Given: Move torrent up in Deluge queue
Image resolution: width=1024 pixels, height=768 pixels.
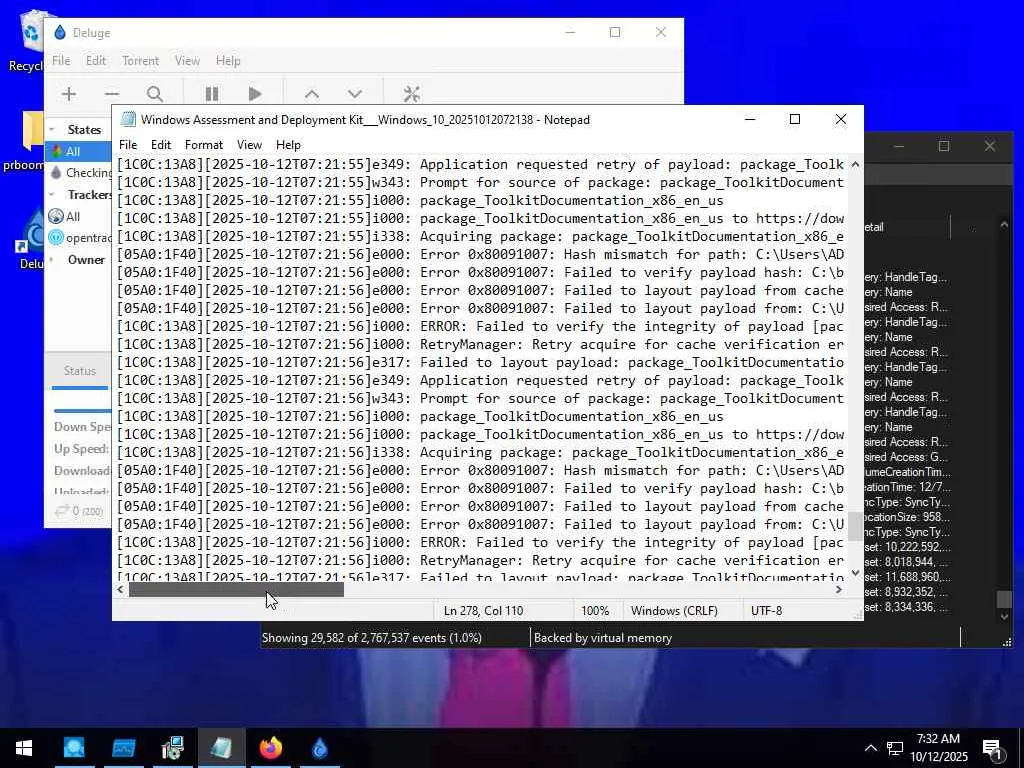Looking at the screenshot, I should (x=312, y=94).
